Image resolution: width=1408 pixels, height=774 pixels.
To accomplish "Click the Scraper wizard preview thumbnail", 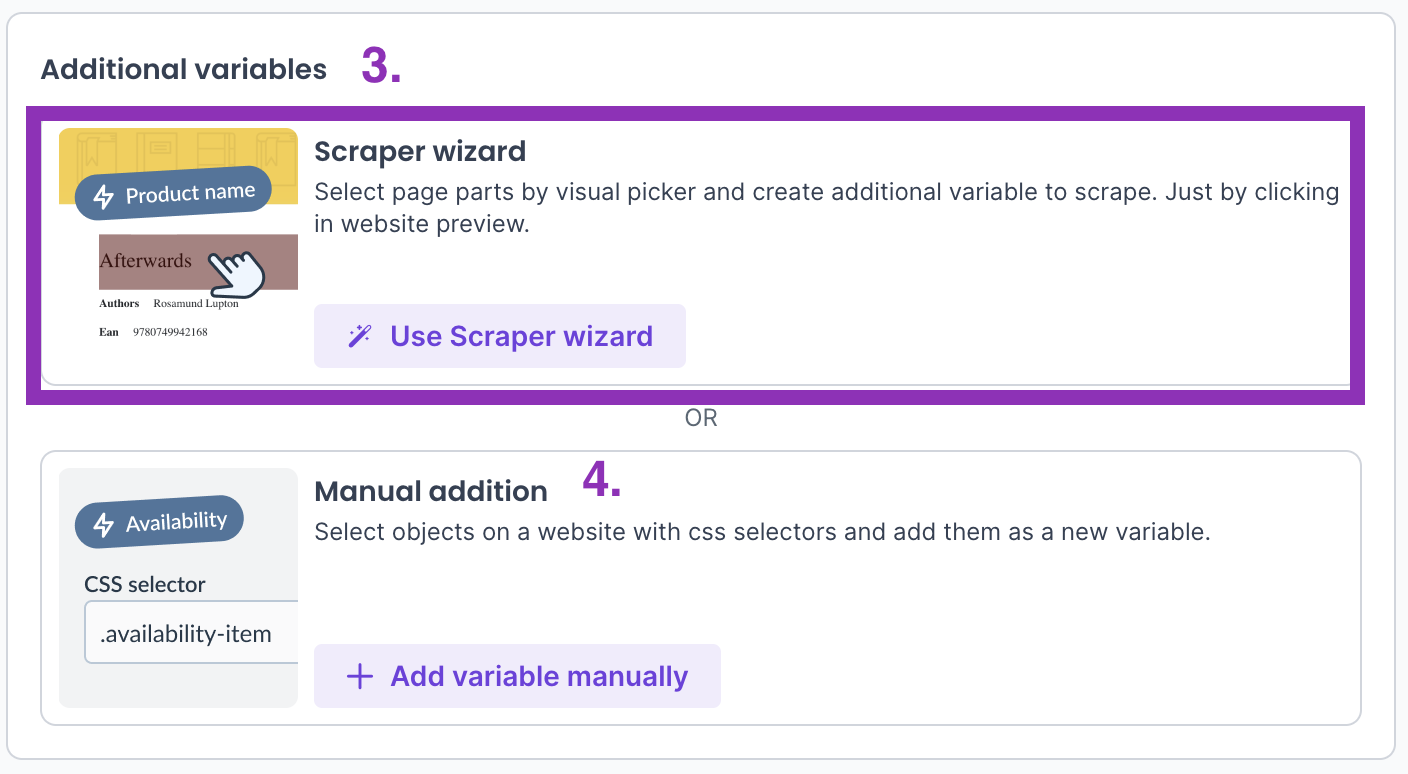I will tap(178, 248).
